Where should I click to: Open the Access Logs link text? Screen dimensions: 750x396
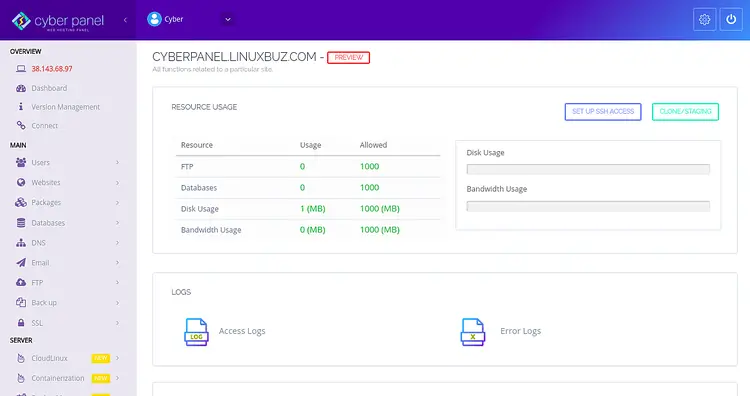242,331
